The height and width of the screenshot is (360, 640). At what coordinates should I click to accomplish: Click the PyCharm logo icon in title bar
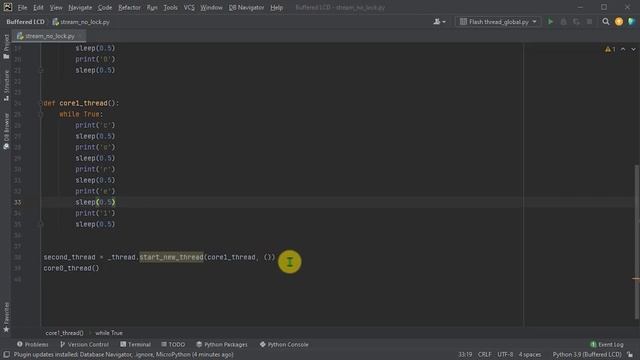pos(7,7)
